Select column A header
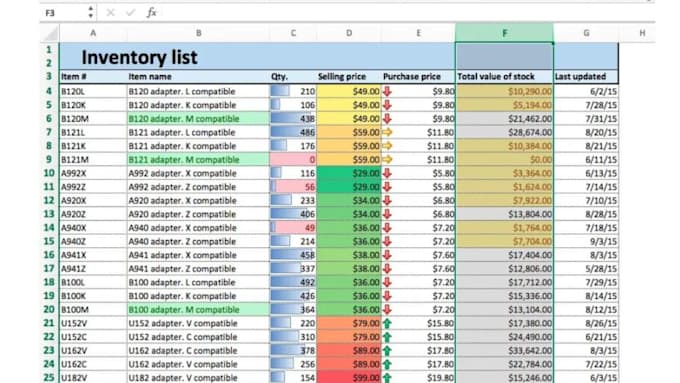Viewport: 680px width, 383px height. (x=93, y=33)
